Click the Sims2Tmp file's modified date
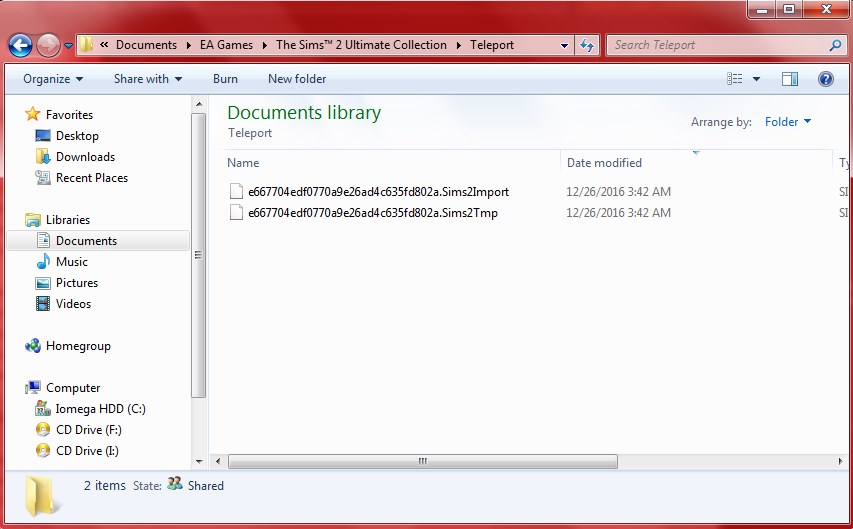This screenshot has width=853, height=529. 619,213
